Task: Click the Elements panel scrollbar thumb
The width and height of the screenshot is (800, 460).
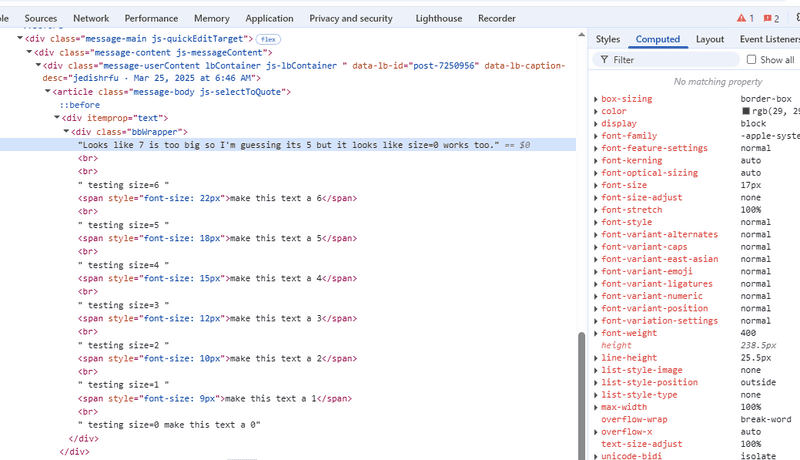Action: tap(582, 396)
